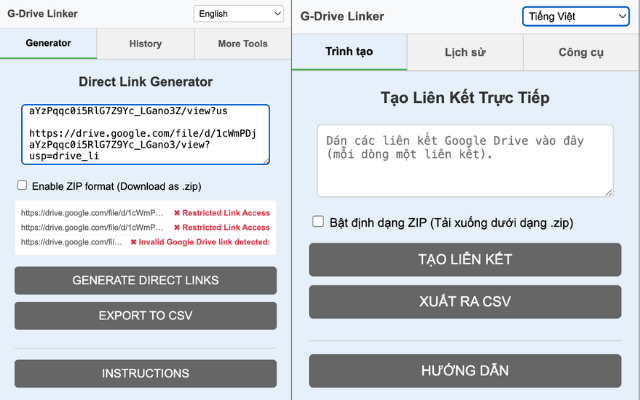Screen dimensions: 640x400
Task: Click TẠO LIÊN KẾT button
Action: 465,260
